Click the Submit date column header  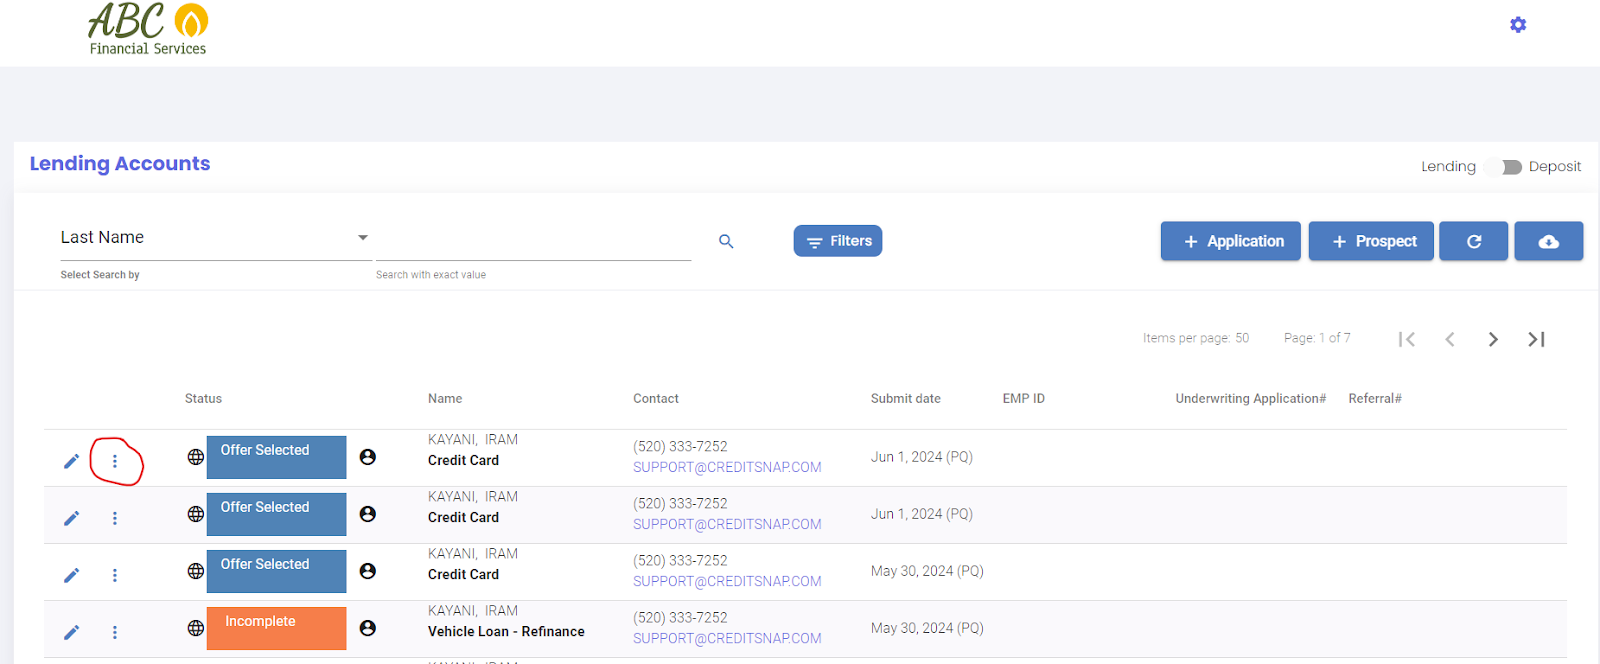tap(906, 398)
